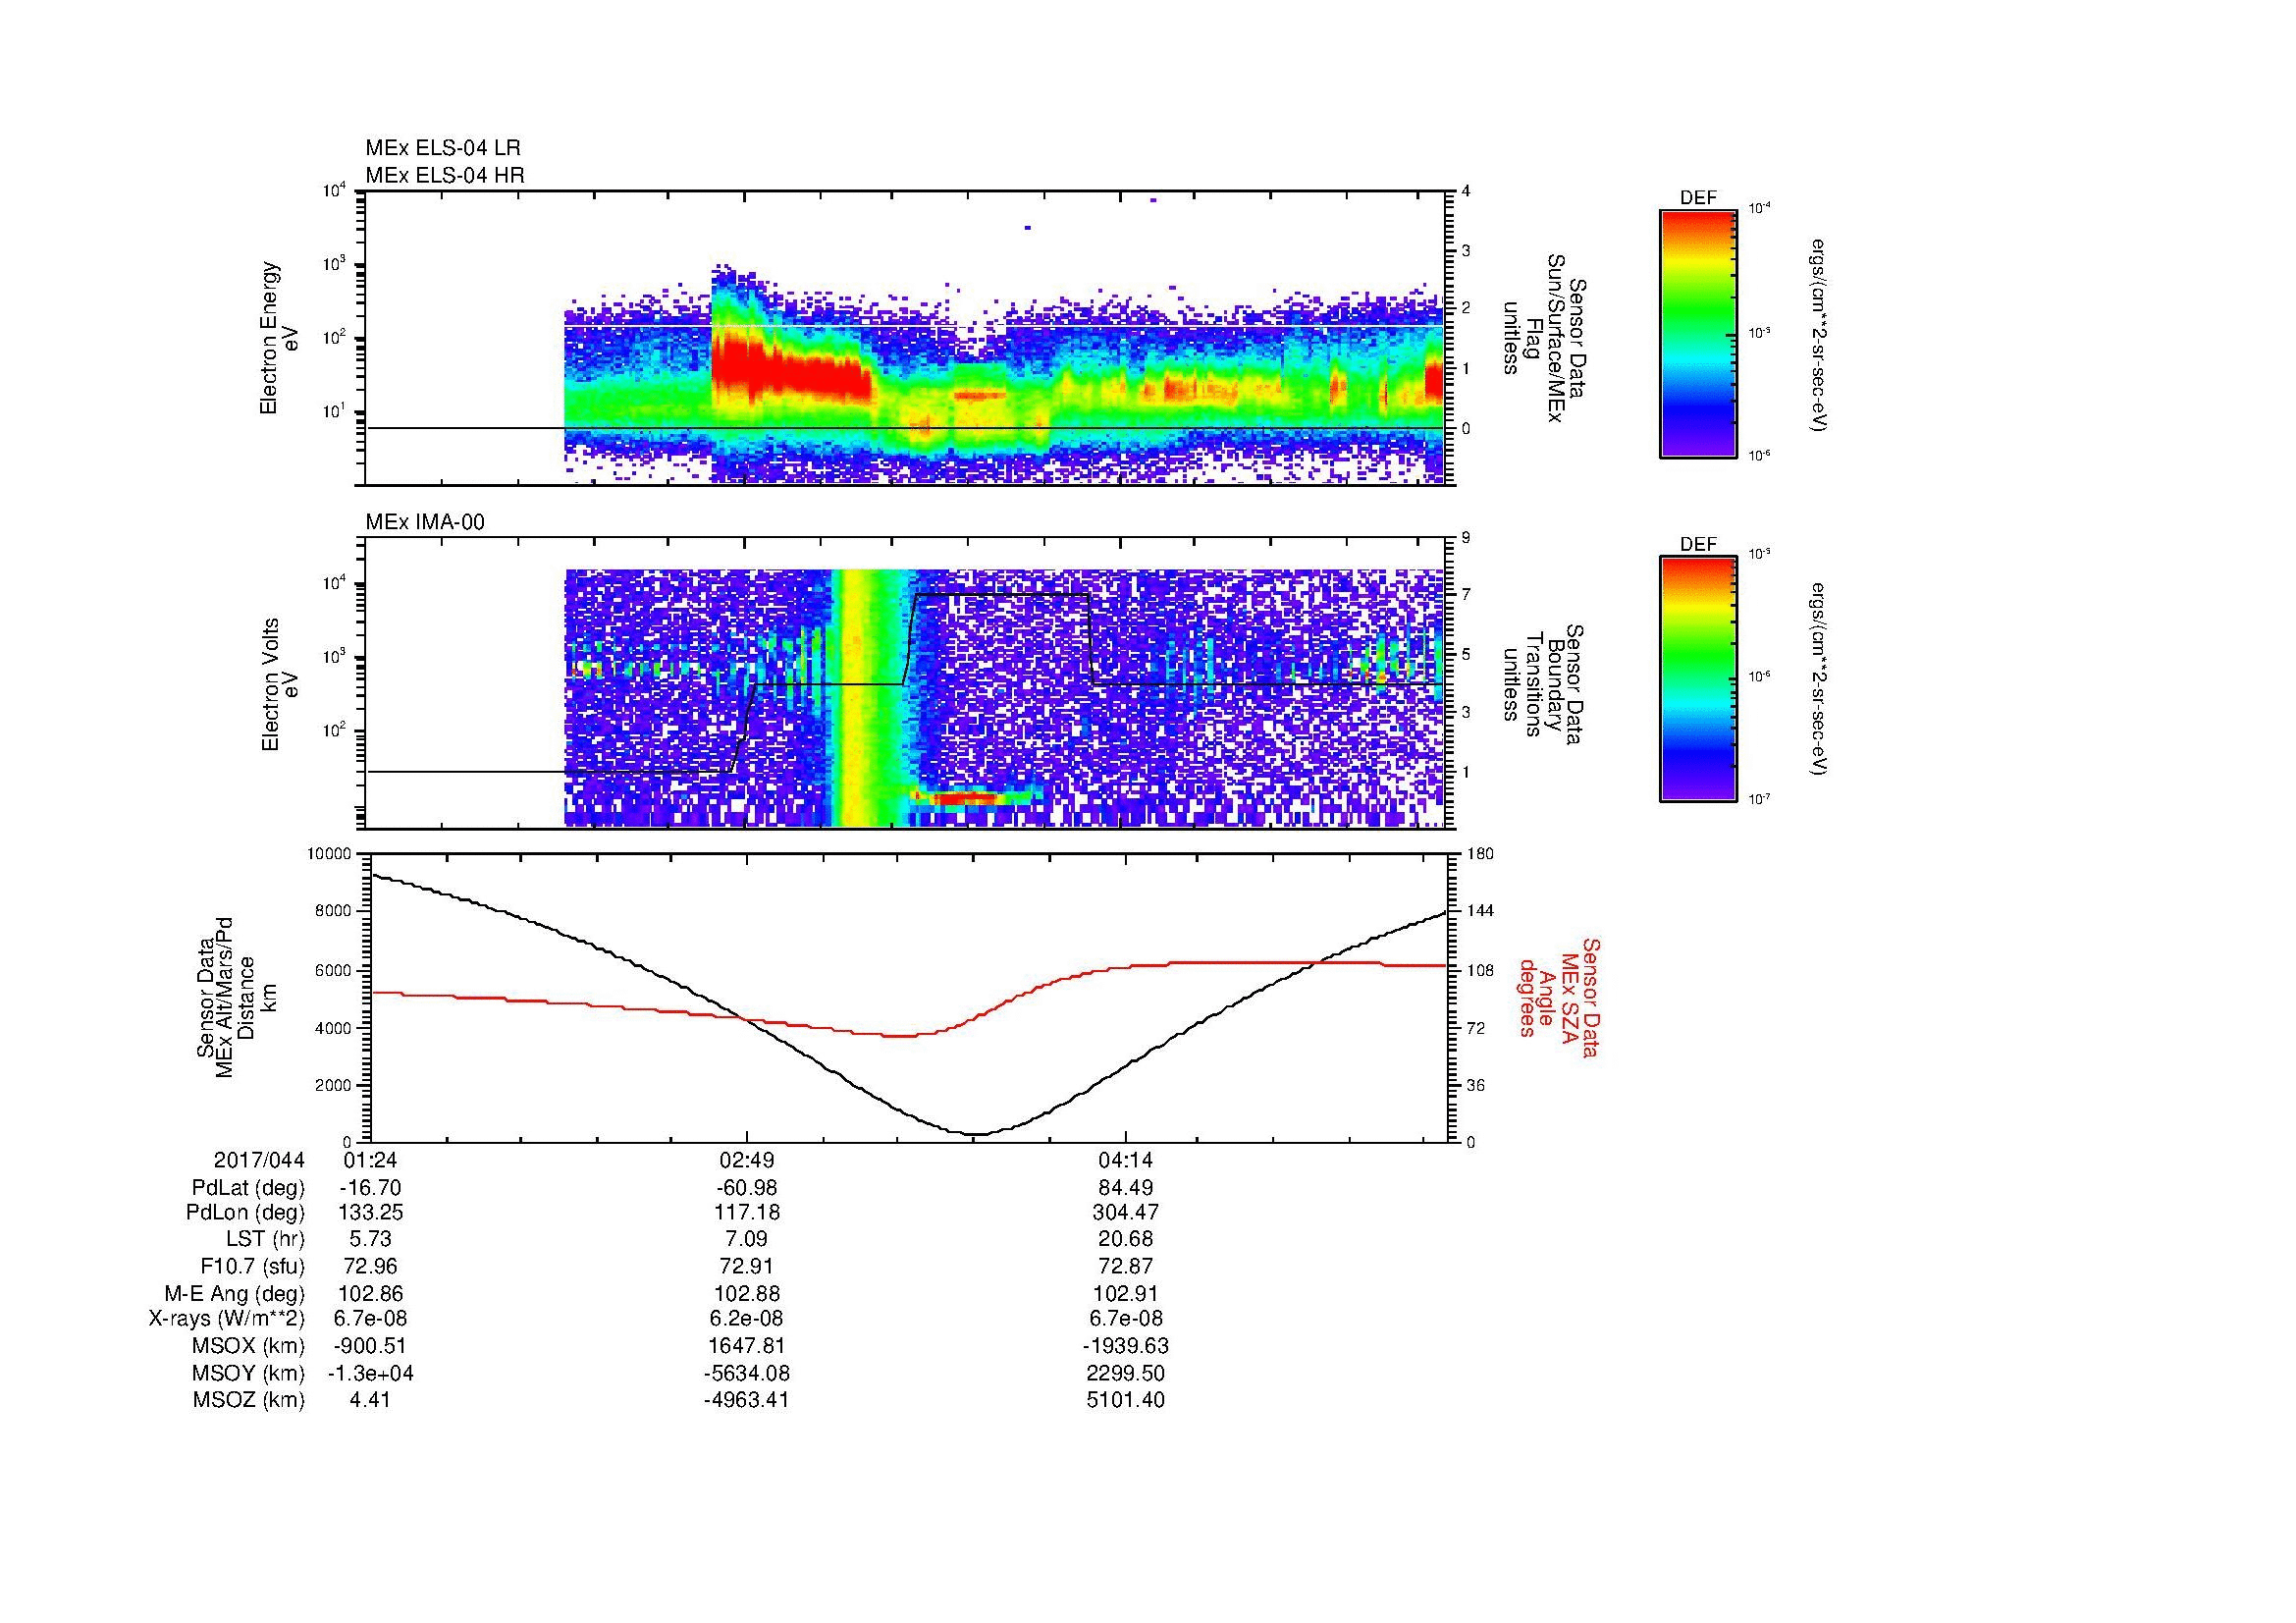Click the M-E Ang value '102.88'

pos(747,1293)
